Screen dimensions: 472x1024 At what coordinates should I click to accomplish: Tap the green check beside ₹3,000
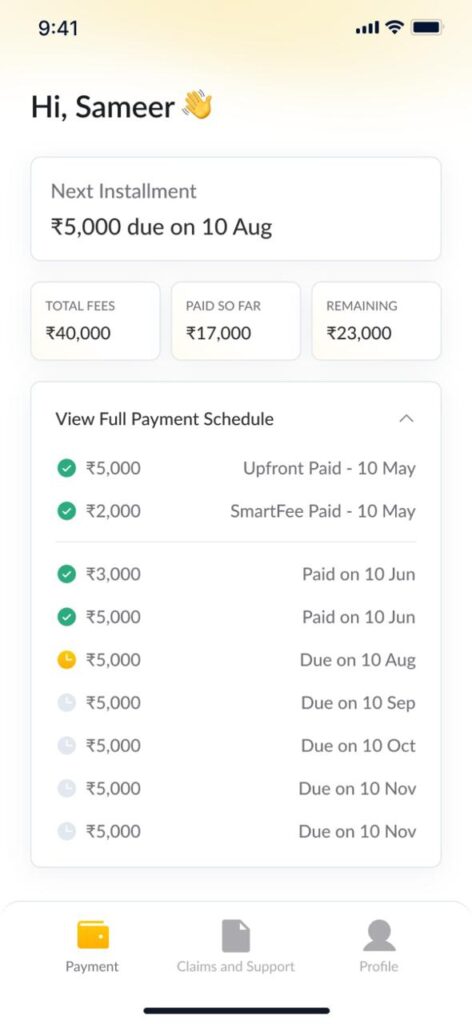pyautogui.click(x=67, y=575)
